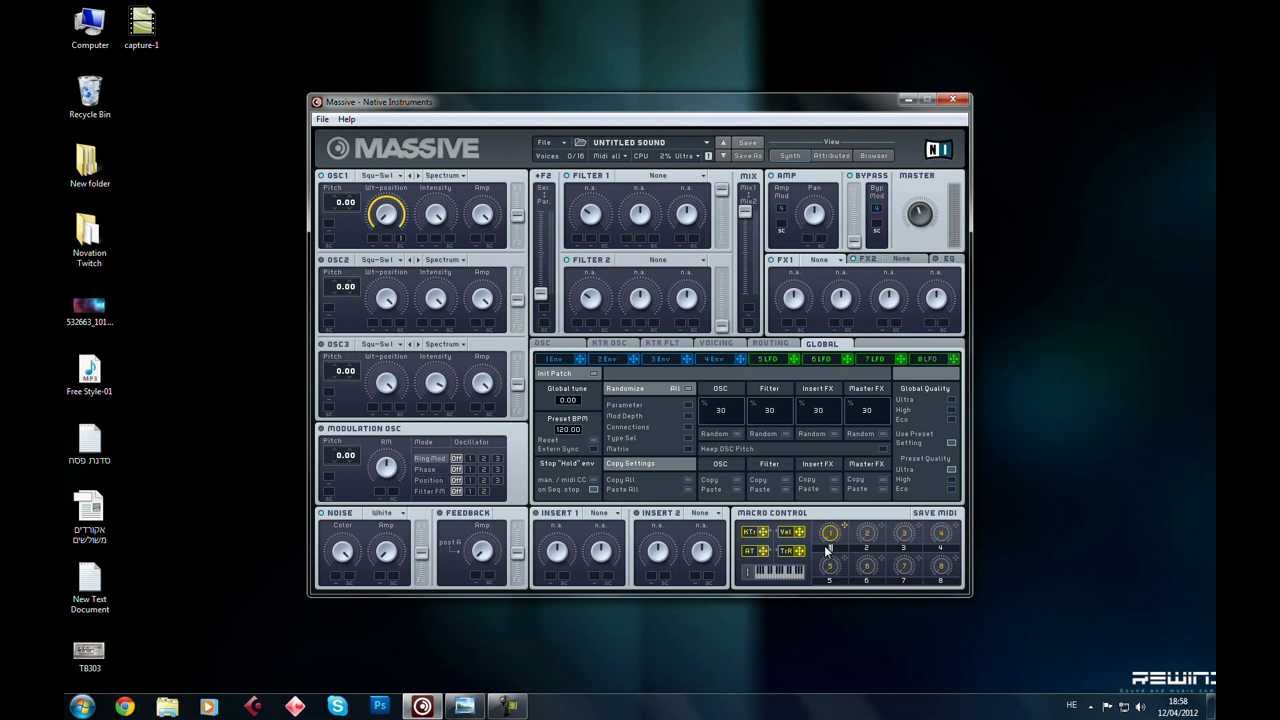Open Noise type dropdown White
This screenshot has width=1280, height=720.
coord(386,513)
